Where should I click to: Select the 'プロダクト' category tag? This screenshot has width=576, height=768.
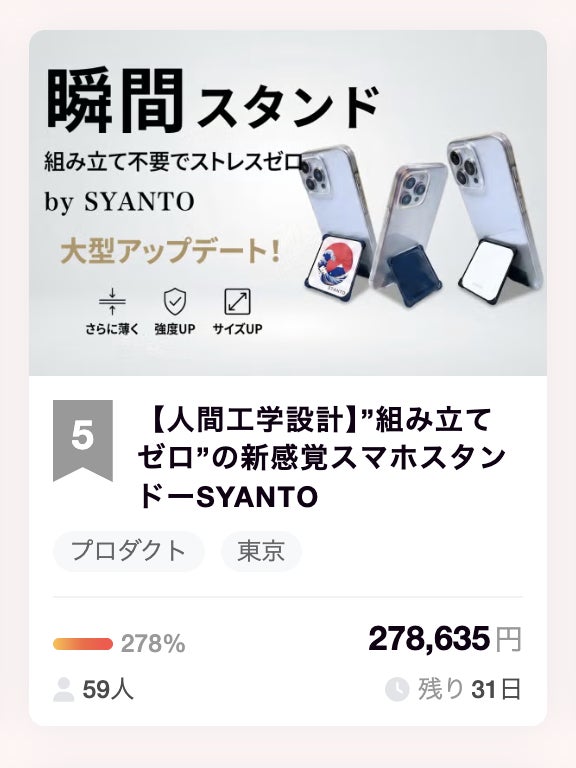click(x=128, y=551)
